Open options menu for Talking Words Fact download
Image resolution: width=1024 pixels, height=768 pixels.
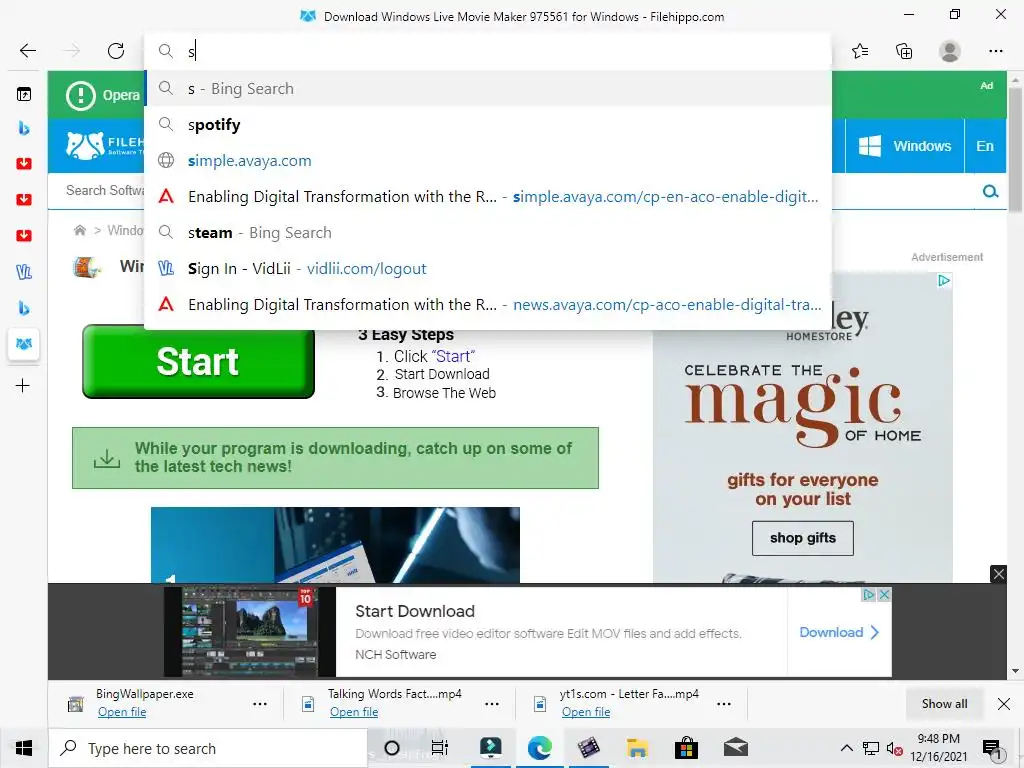coord(492,704)
